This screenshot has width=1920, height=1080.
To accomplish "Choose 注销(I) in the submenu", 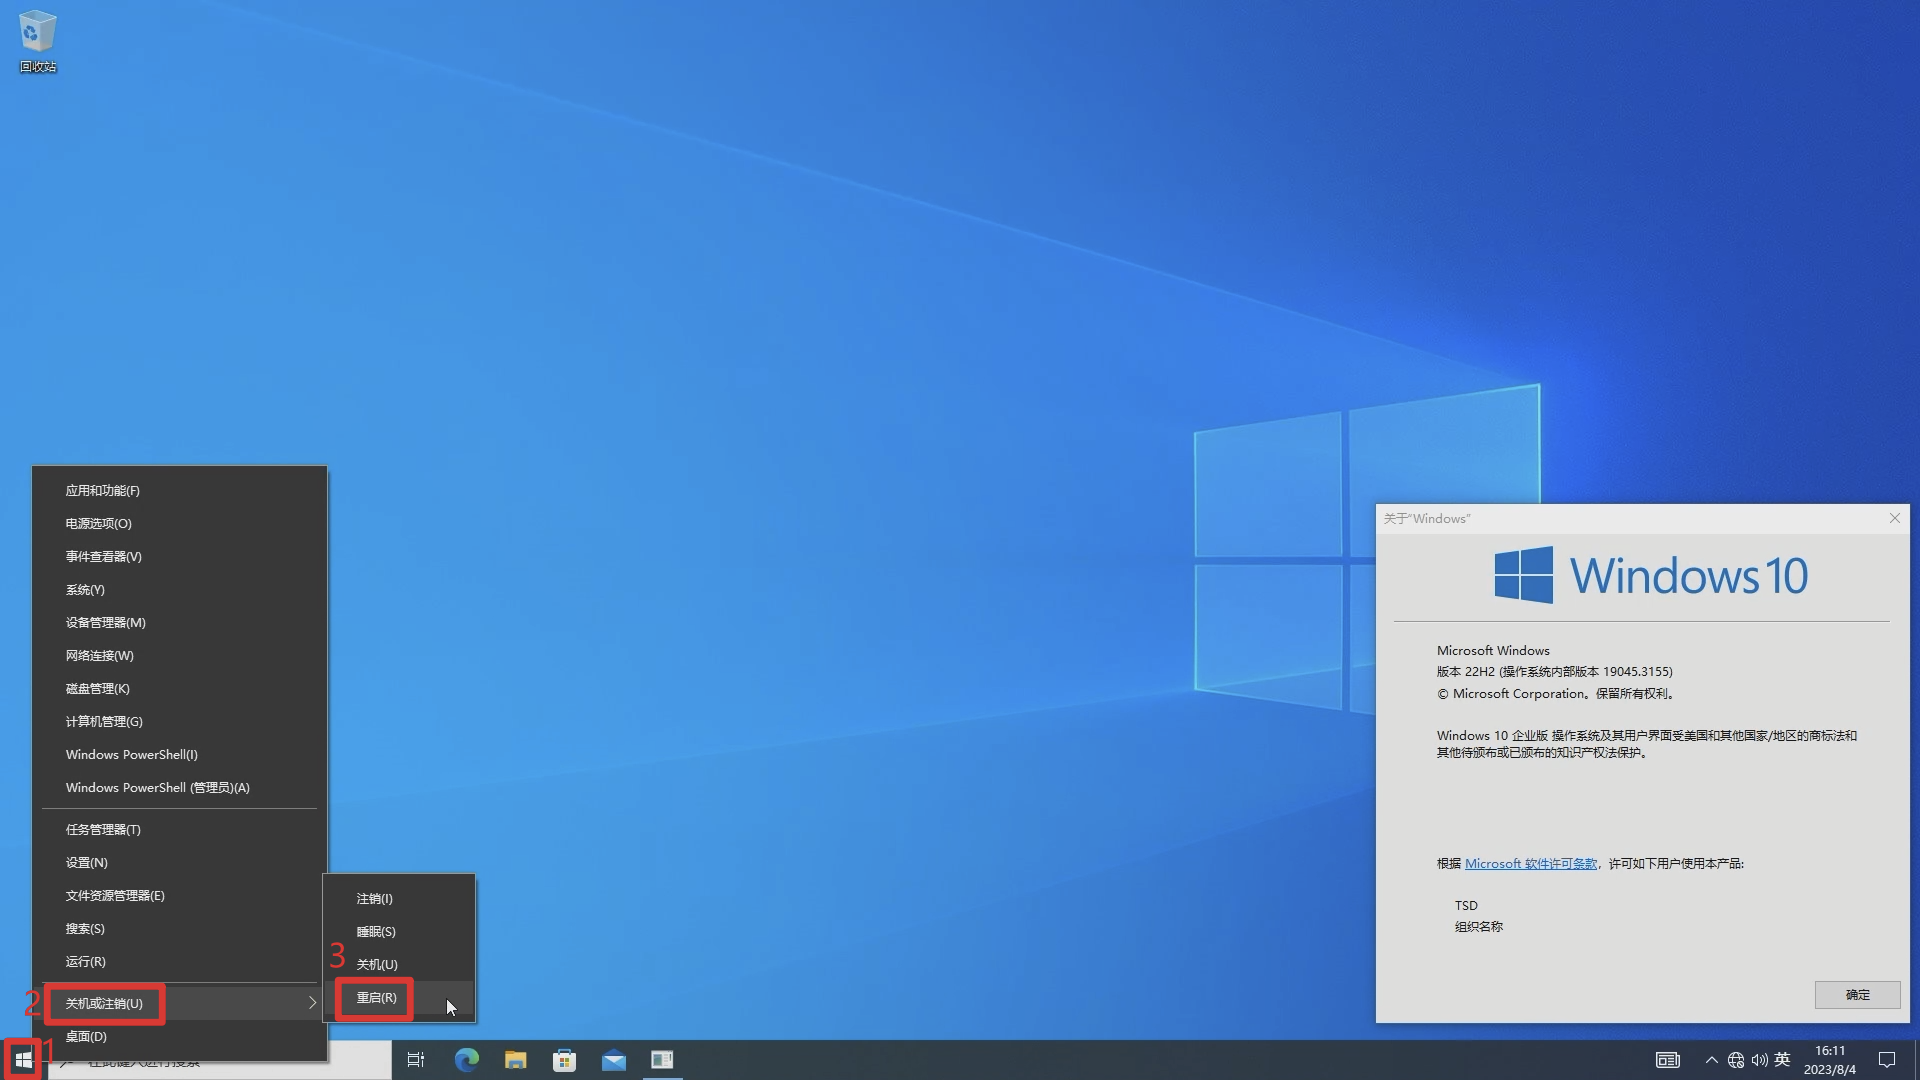I will (399, 899).
